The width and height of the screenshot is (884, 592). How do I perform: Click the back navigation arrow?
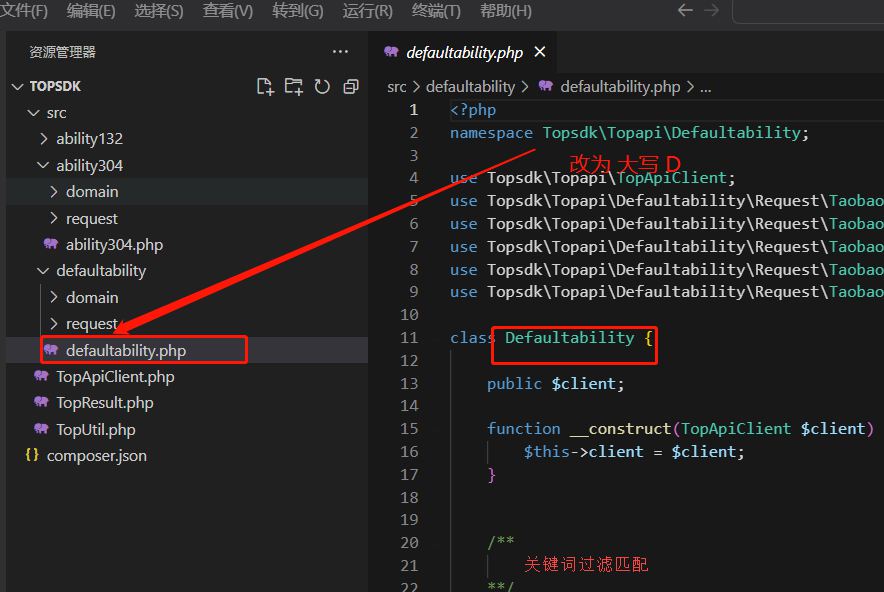(x=685, y=11)
